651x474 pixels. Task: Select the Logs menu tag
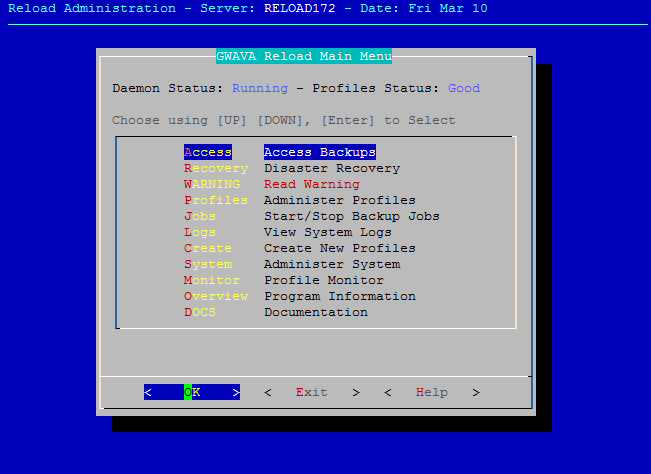coord(200,232)
